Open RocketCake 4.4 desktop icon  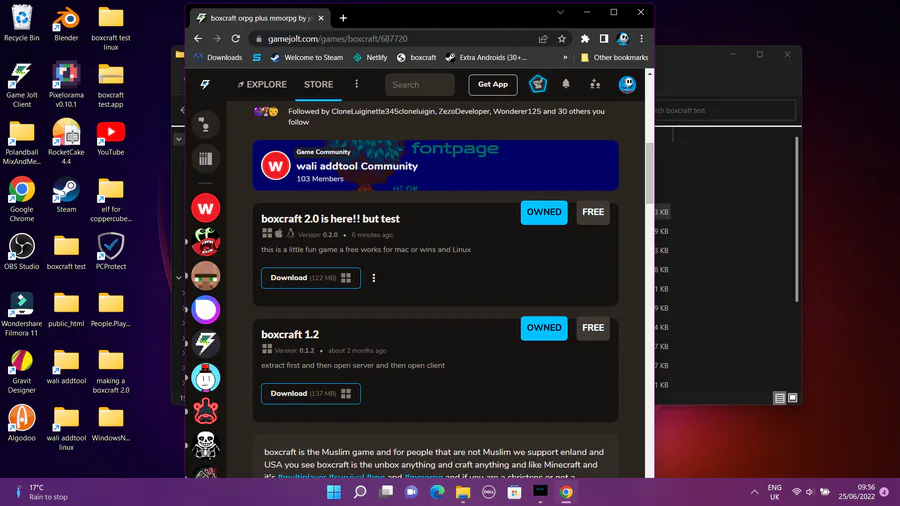(x=66, y=142)
